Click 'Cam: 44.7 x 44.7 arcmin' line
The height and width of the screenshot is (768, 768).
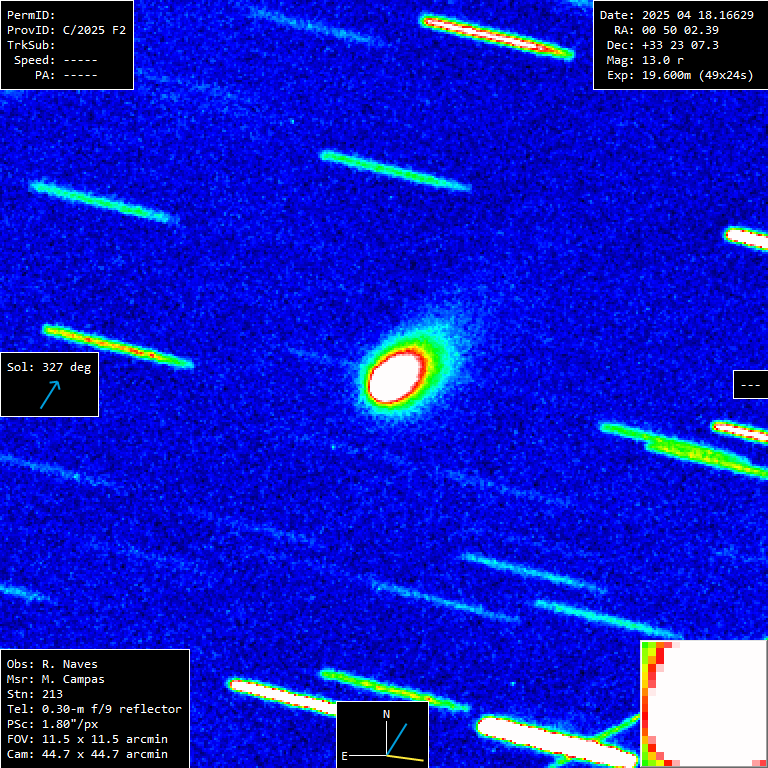[x=87, y=754]
